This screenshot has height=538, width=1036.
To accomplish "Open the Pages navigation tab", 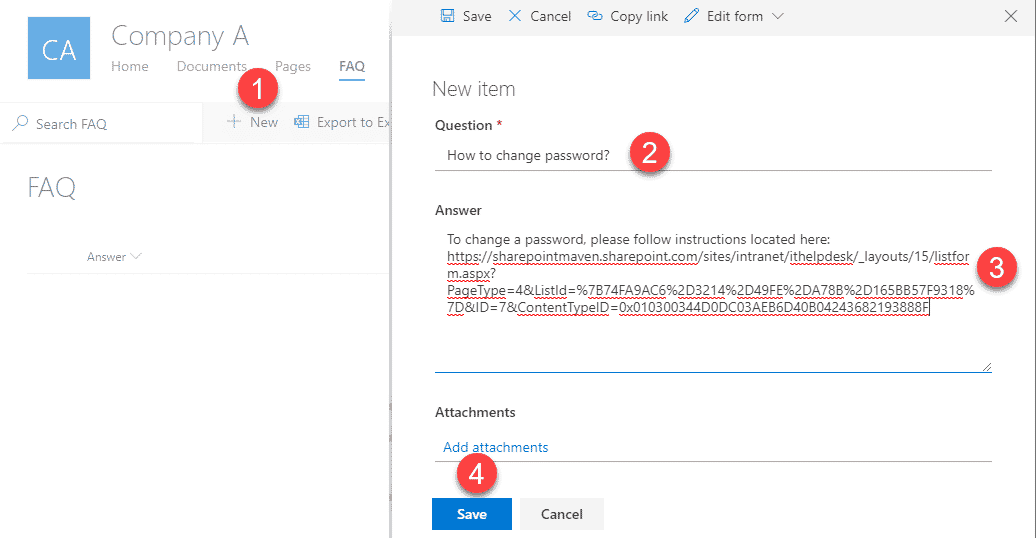I will tap(293, 66).
